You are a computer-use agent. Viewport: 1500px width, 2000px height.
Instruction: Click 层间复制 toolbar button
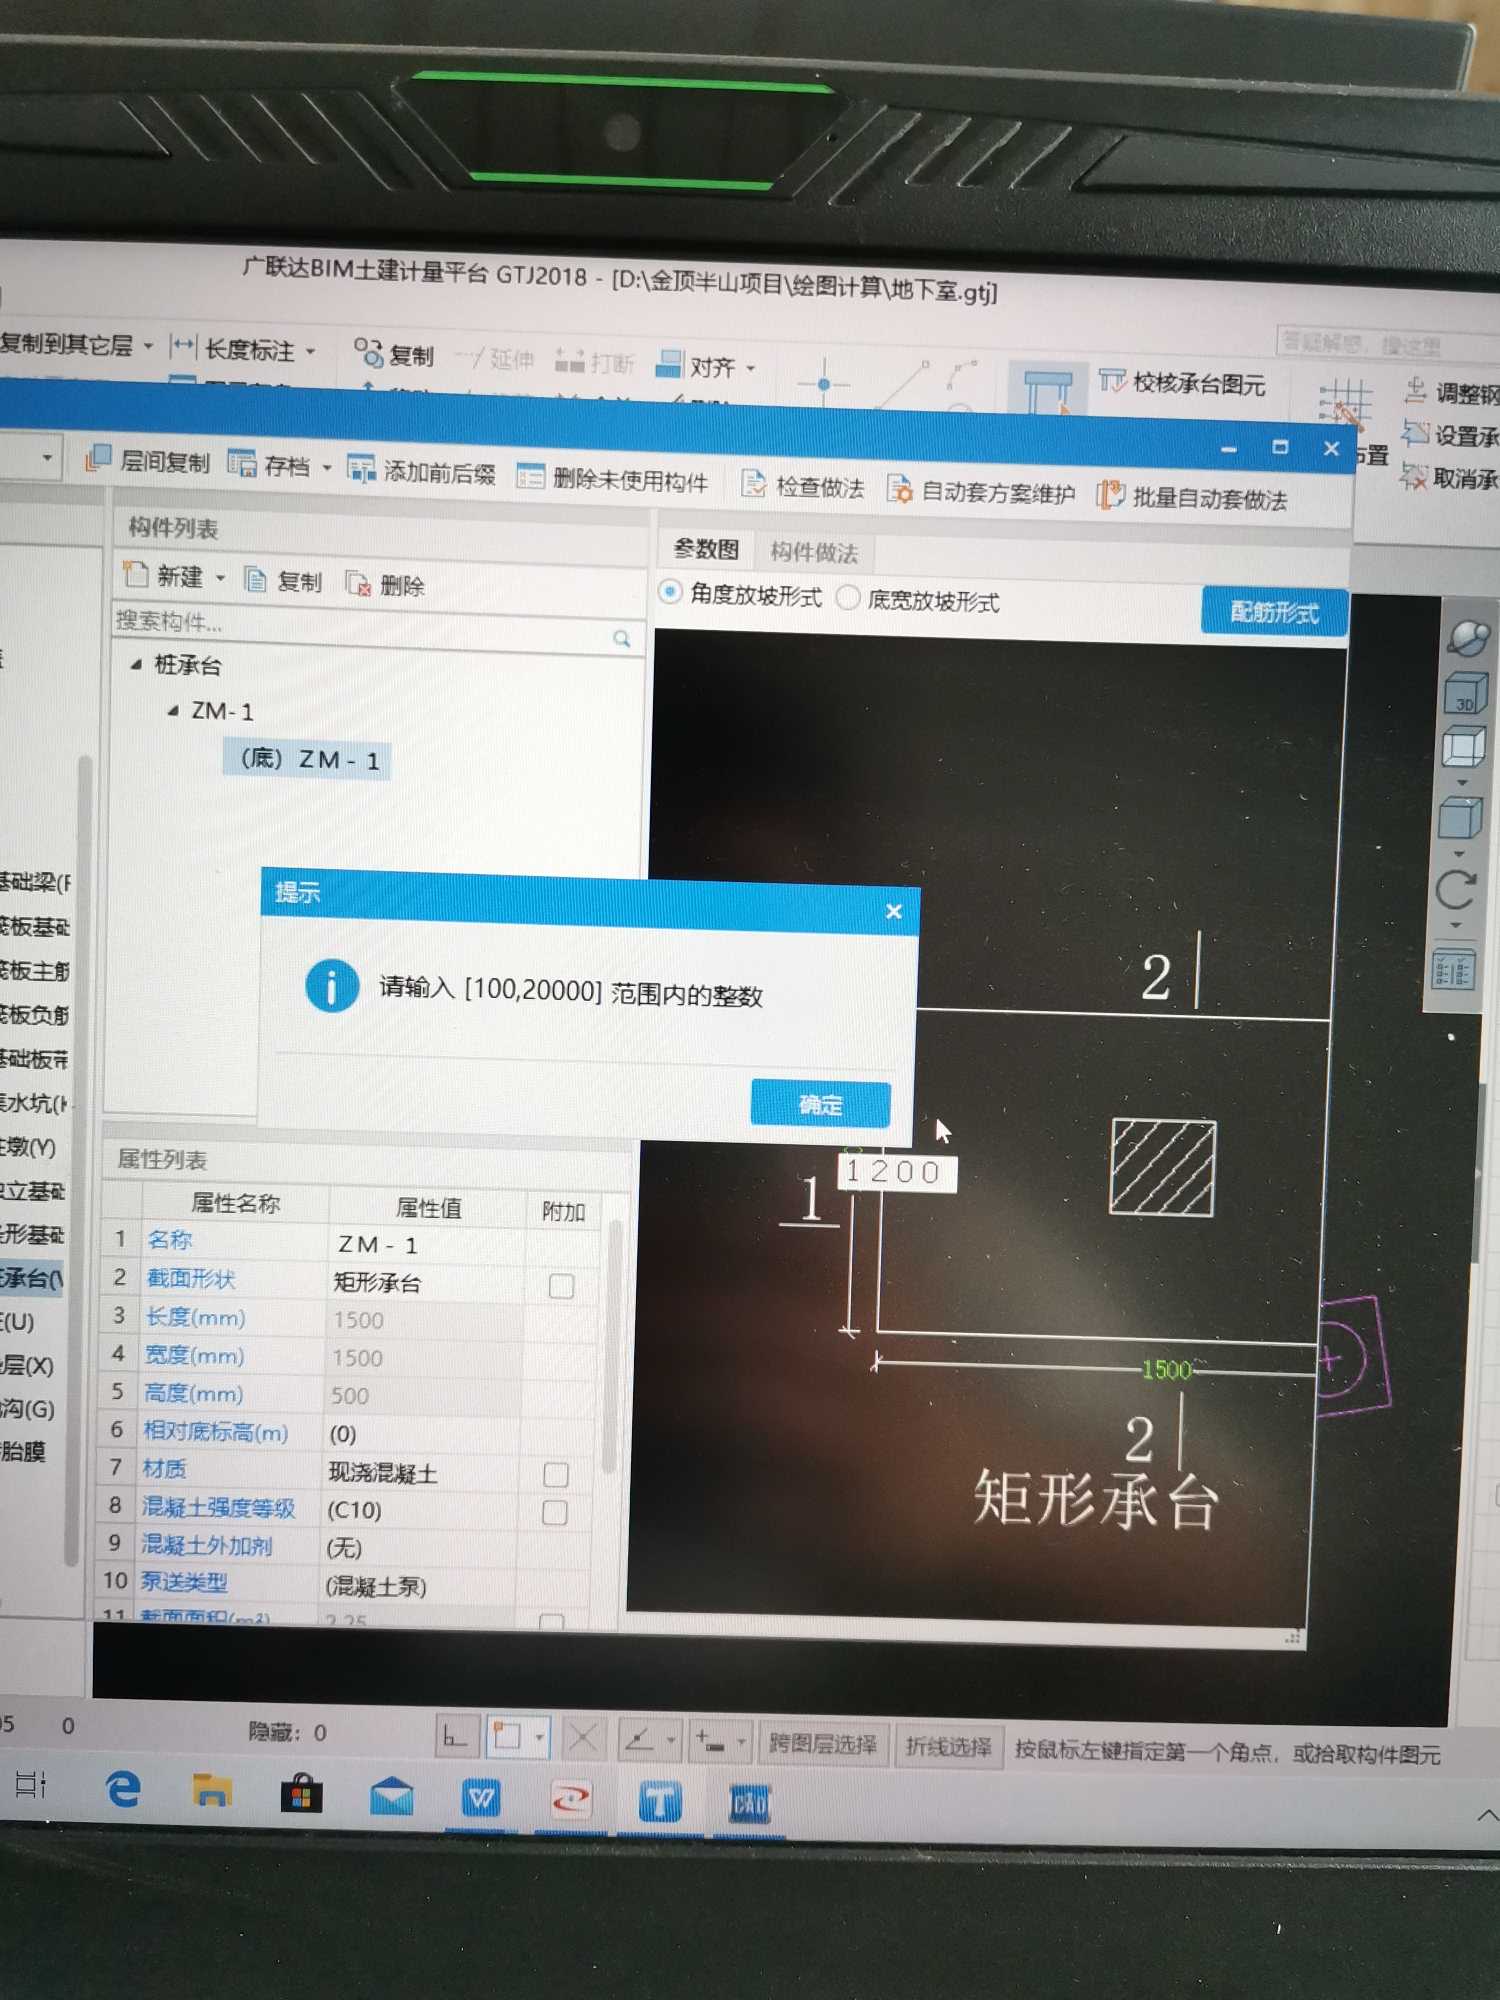pyautogui.click(x=148, y=461)
